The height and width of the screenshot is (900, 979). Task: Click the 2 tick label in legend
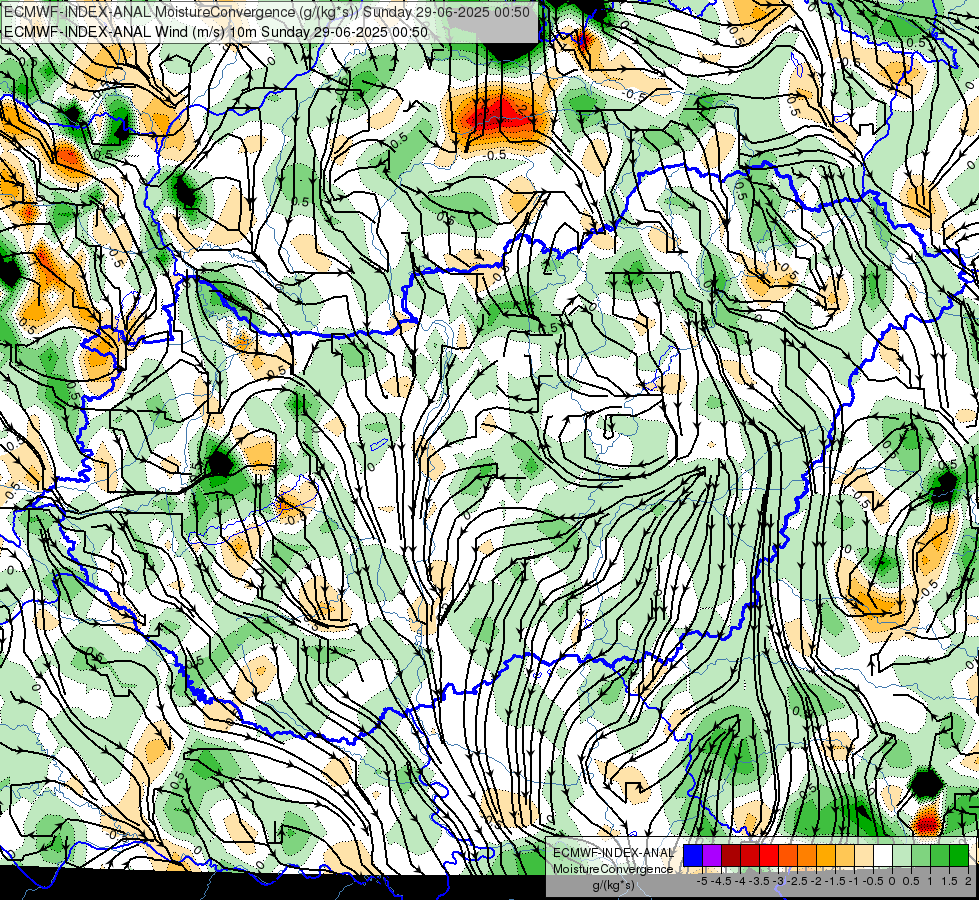(x=968, y=881)
